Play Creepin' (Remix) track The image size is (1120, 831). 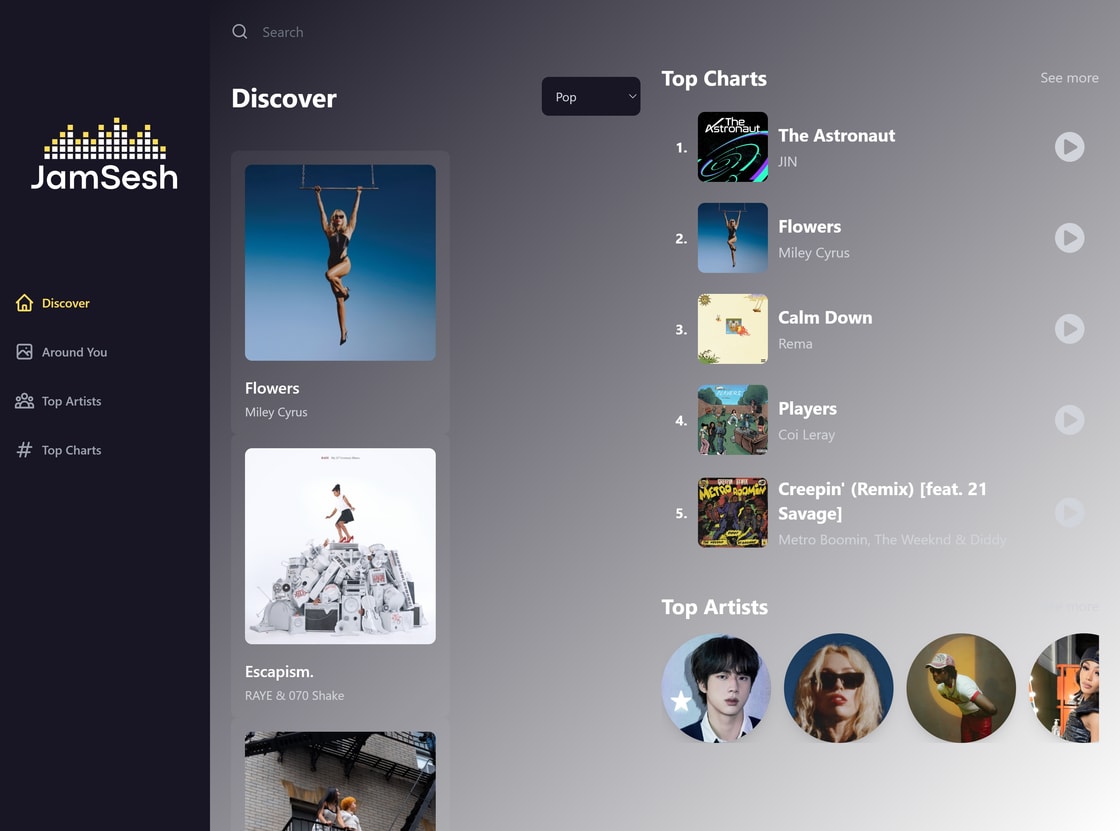[1069, 512]
